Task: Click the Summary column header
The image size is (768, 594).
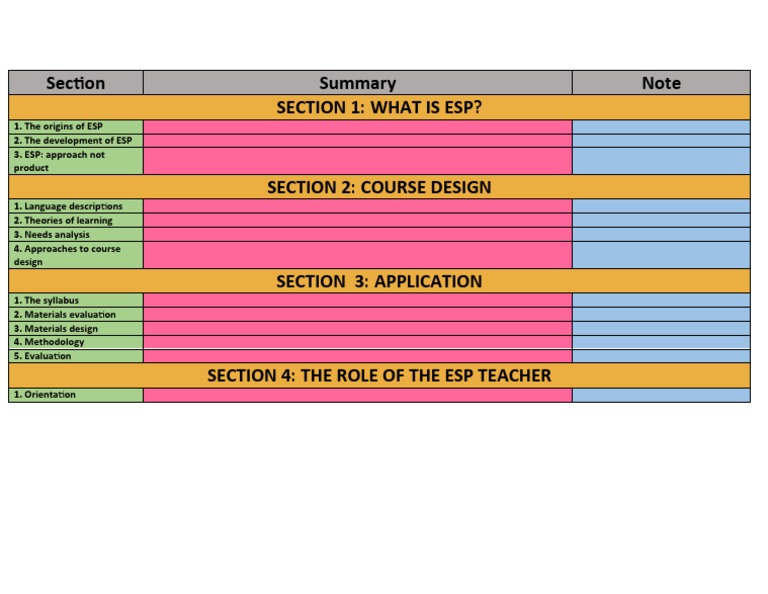Action: tap(358, 83)
